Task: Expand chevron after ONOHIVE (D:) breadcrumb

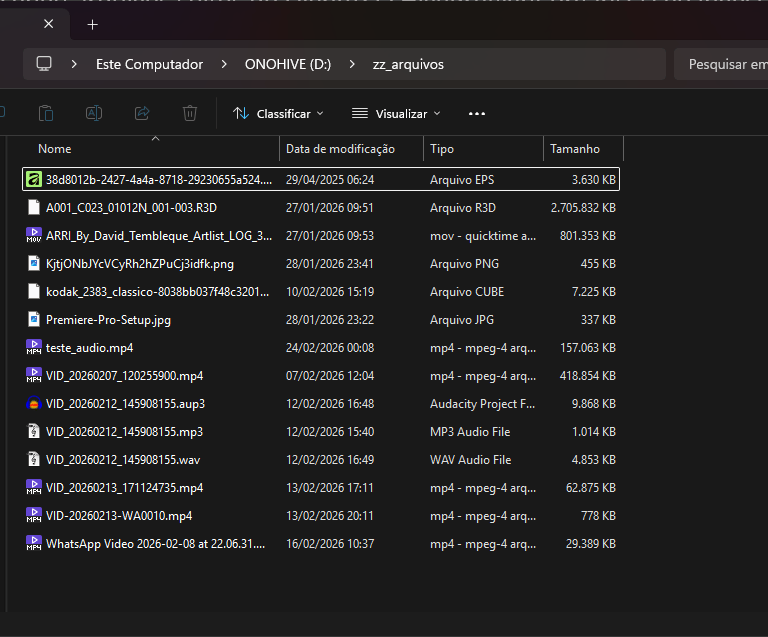Action: (352, 64)
